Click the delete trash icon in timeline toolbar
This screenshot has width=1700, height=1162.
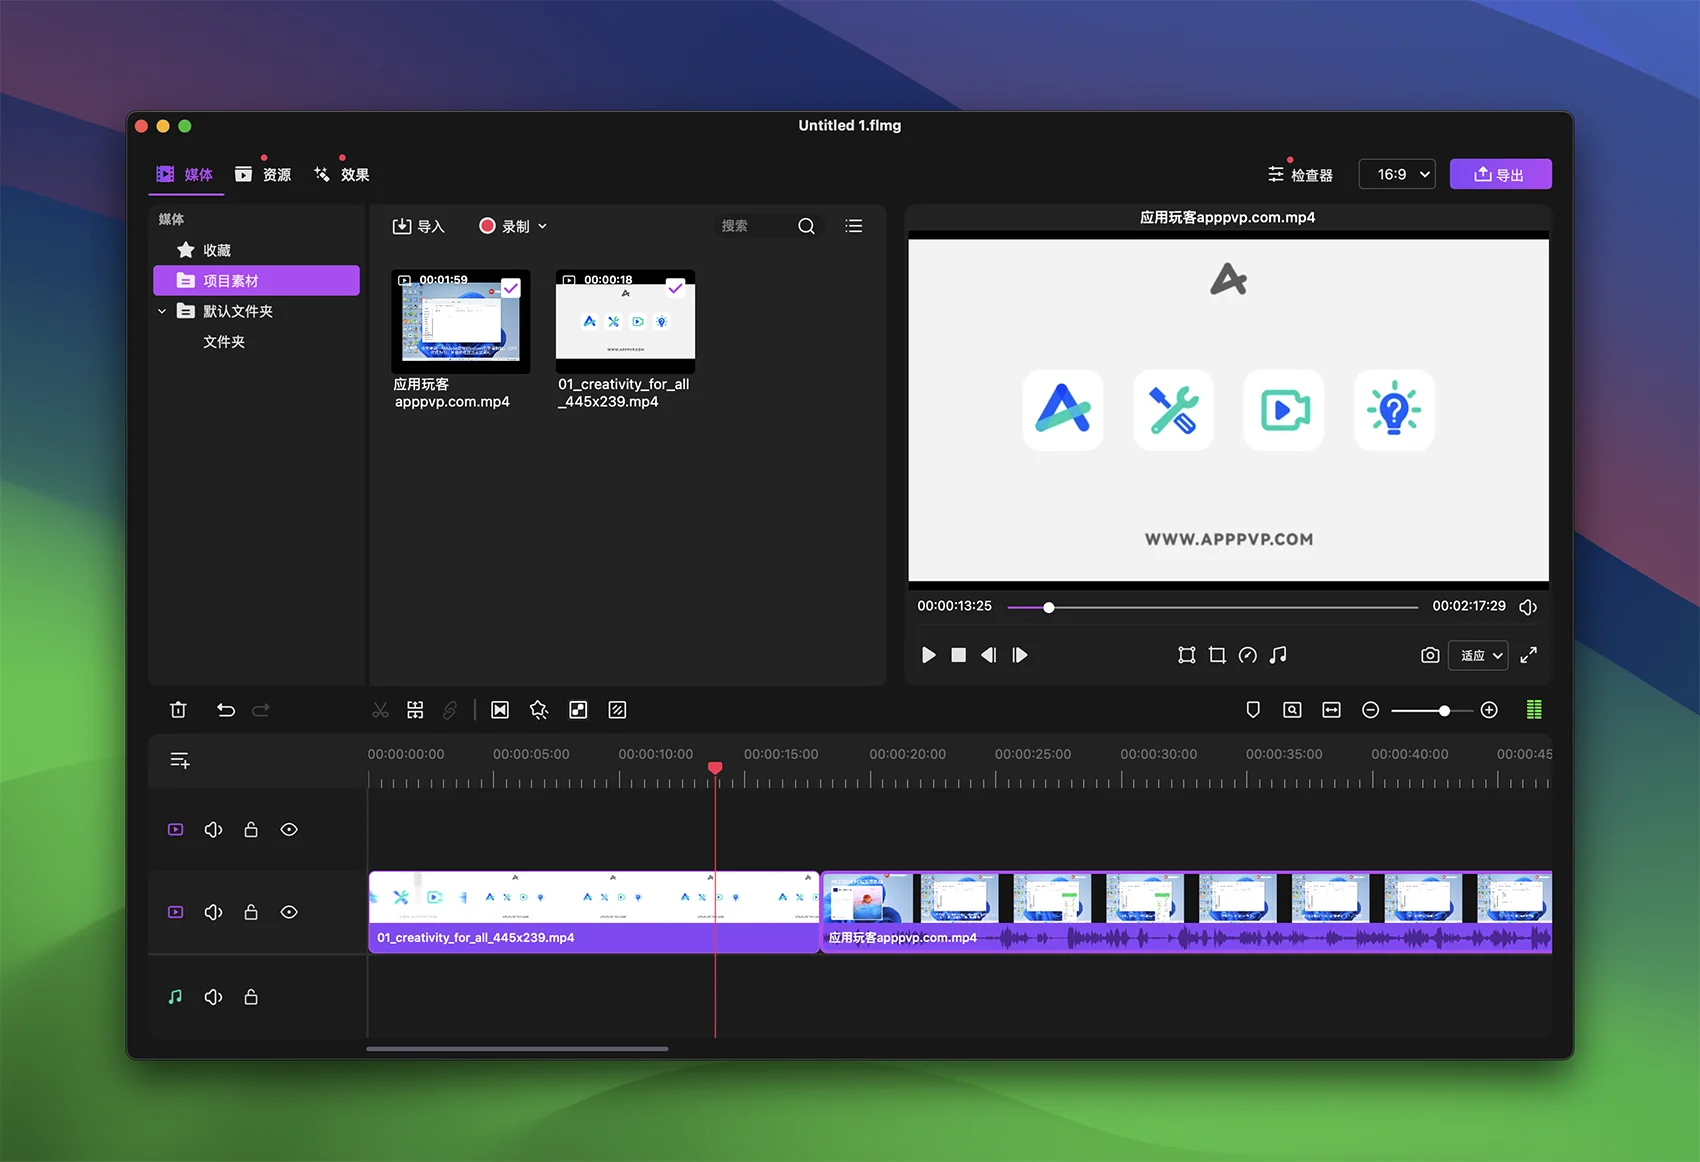178,710
